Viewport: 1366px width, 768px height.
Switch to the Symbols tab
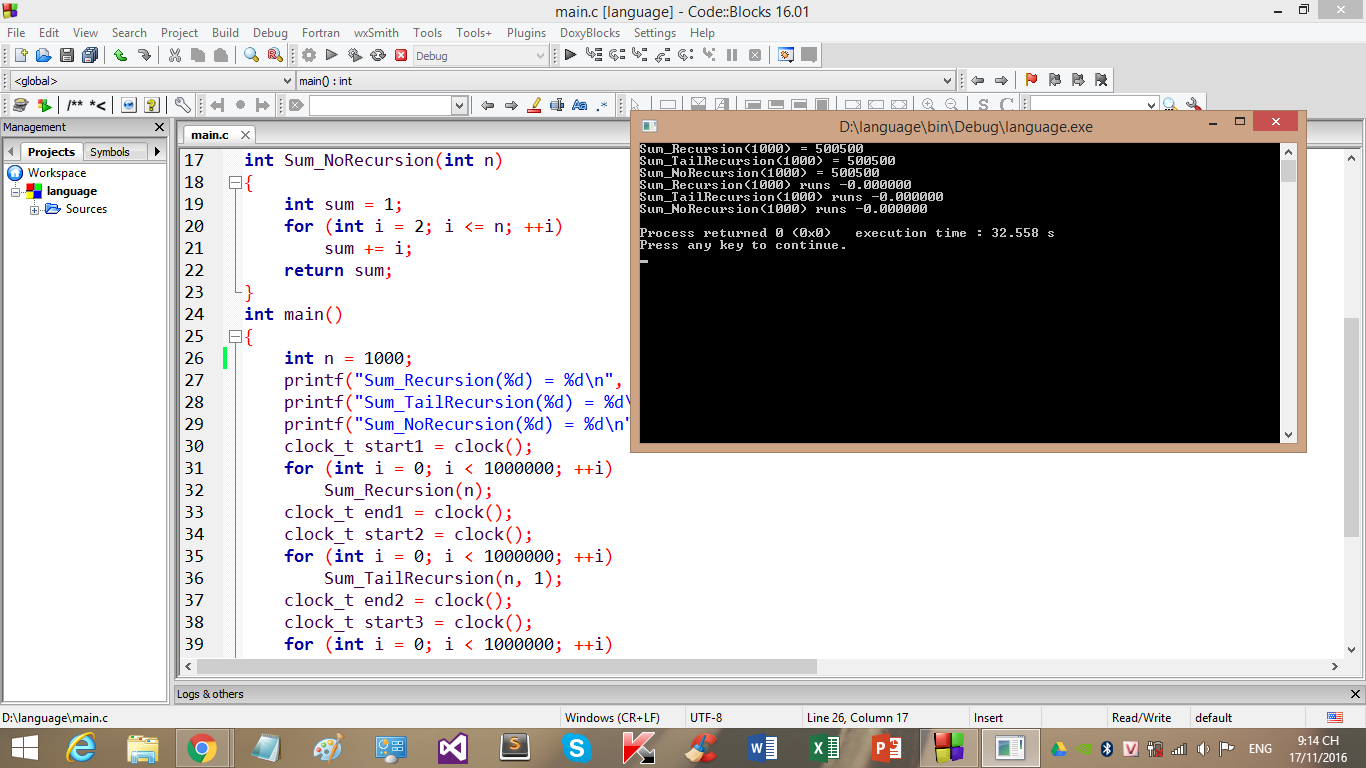click(x=109, y=152)
